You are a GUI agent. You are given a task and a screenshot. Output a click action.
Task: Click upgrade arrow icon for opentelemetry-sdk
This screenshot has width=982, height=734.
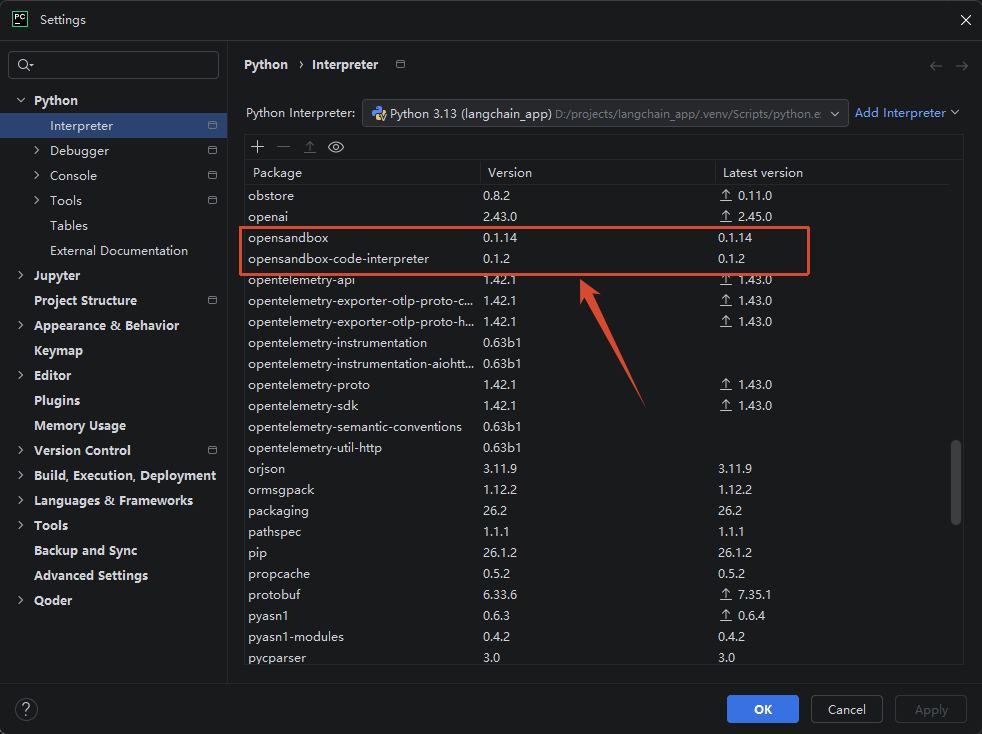click(726, 406)
